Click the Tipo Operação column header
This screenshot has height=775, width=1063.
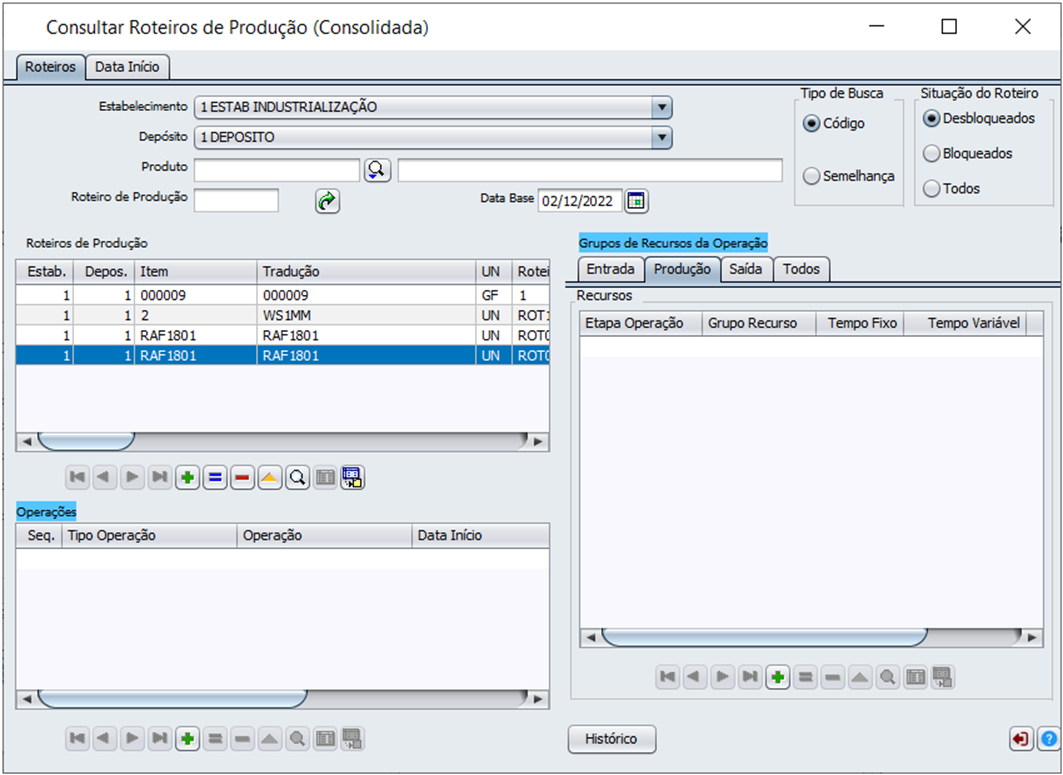coord(149,536)
